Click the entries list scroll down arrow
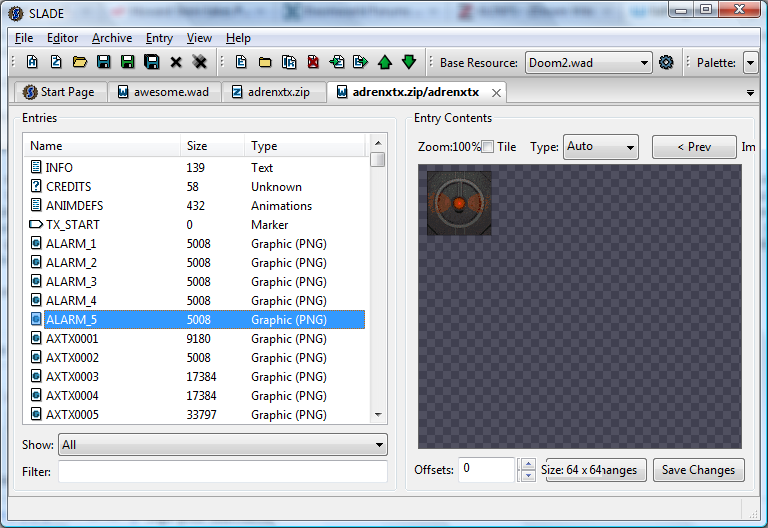768x528 pixels. [x=378, y=414]
